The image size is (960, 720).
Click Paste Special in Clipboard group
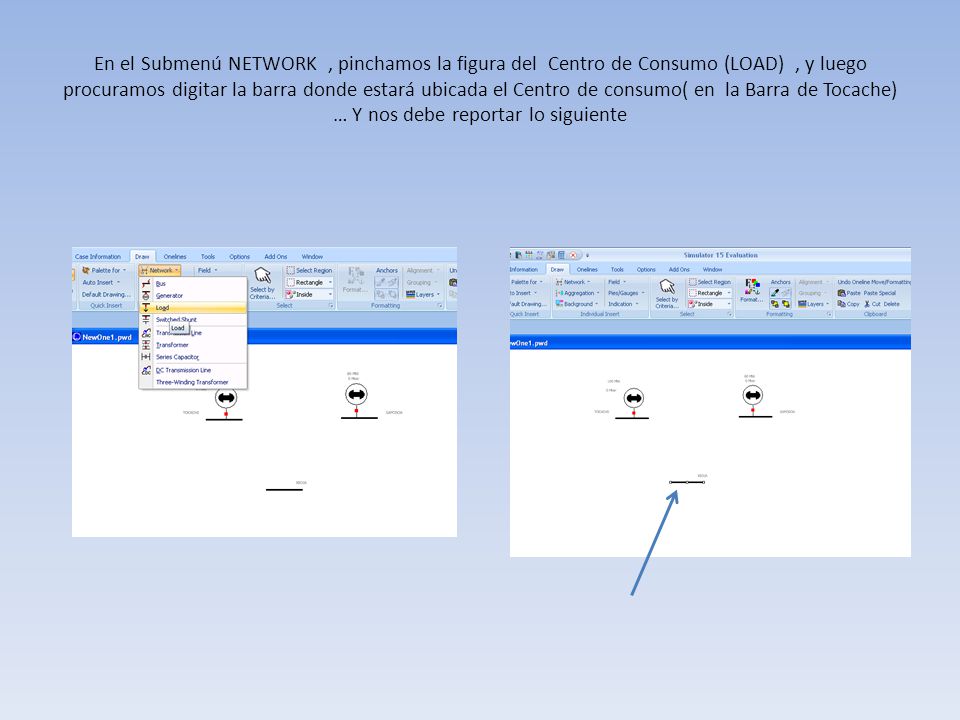coord(880,293)
